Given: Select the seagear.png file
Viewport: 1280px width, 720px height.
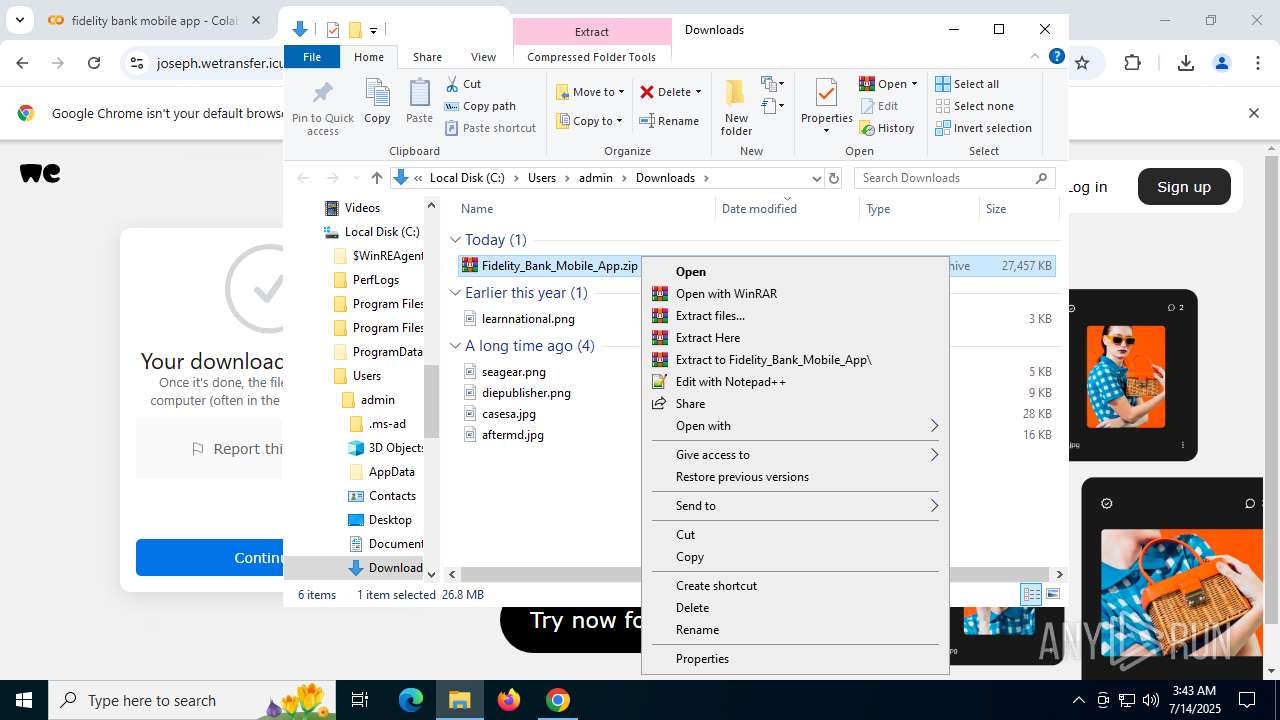Looking at the screenshot, I should (513, 372).
